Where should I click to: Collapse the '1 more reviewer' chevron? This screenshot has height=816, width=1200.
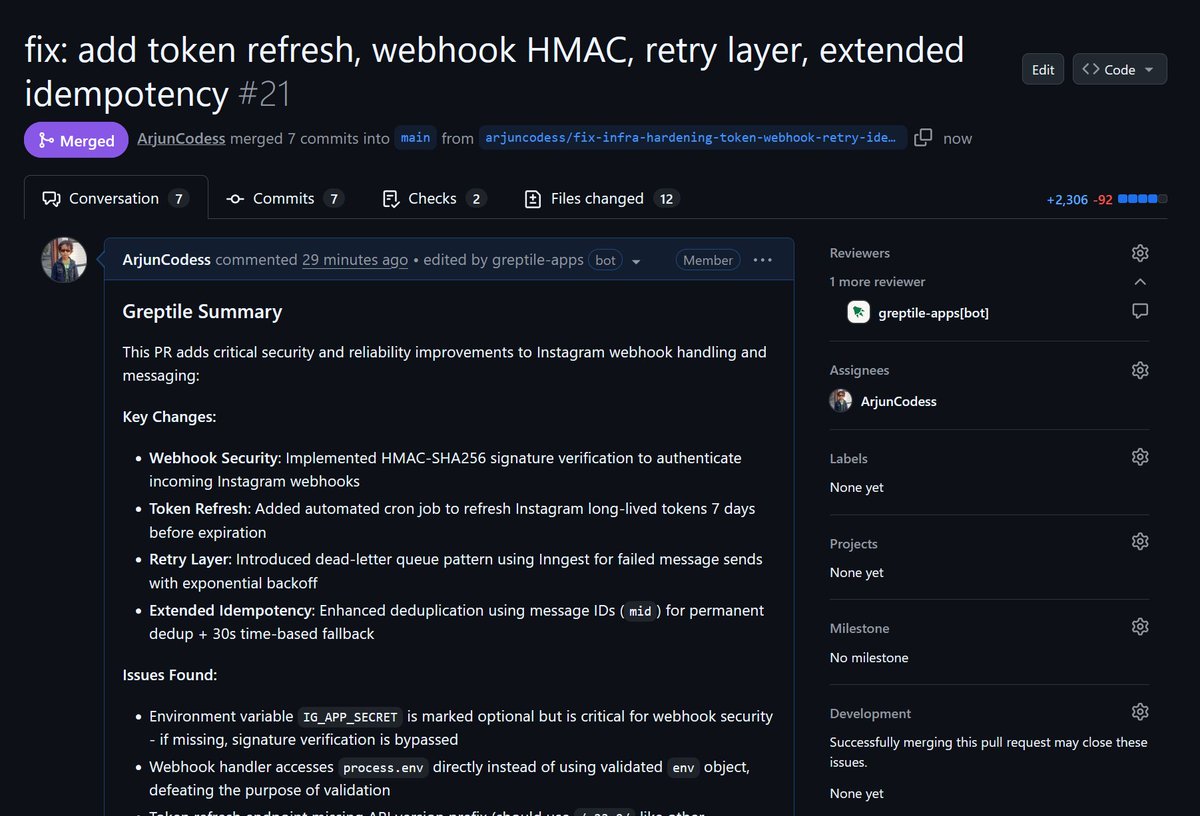tap(1140, 282)
